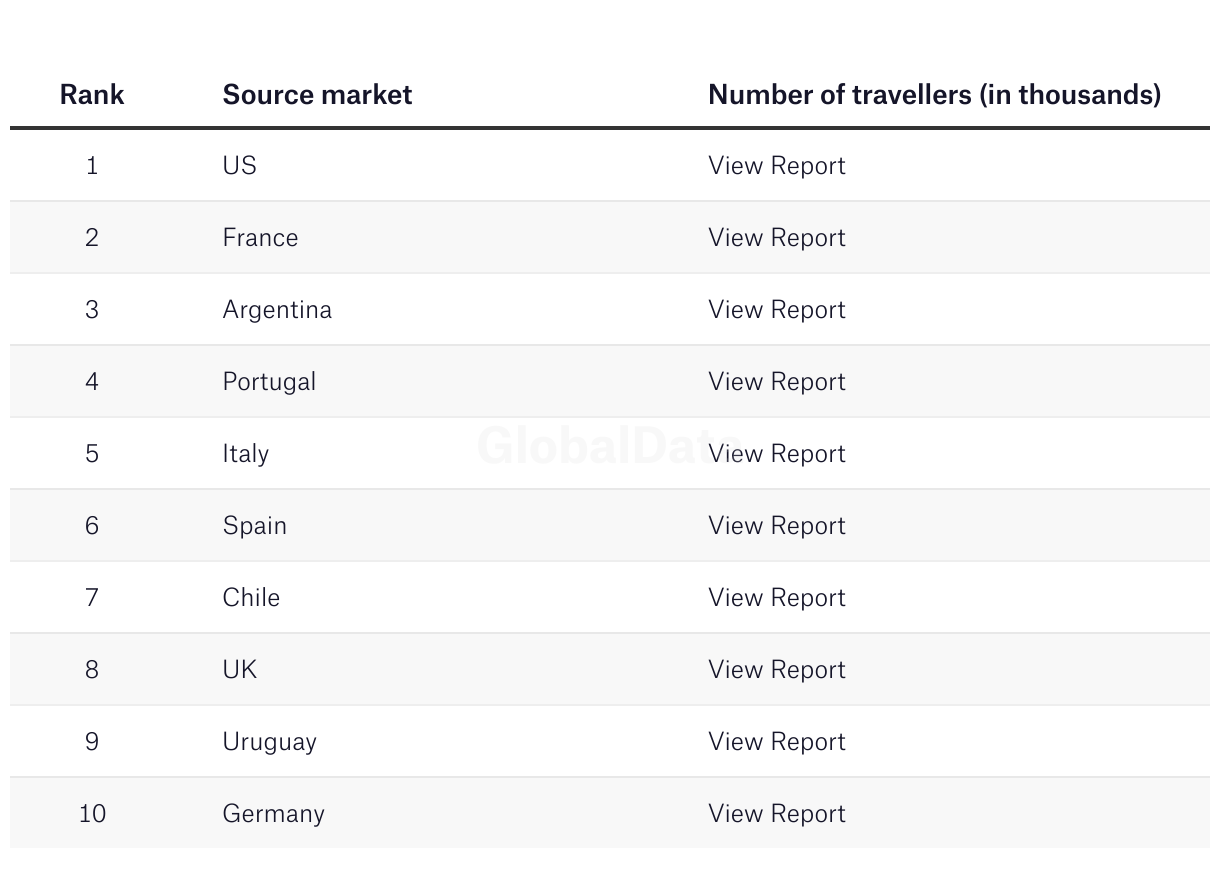This screenshot has height=890, width=1220.
Task: Click View Report for Spain
Action: click(776, 525)
